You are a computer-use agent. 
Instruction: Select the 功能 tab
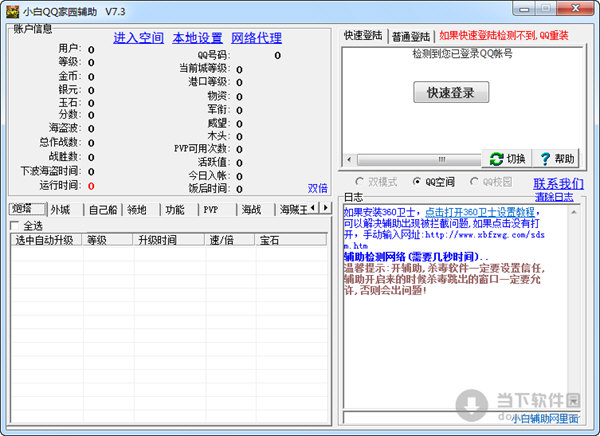point(179,210)
